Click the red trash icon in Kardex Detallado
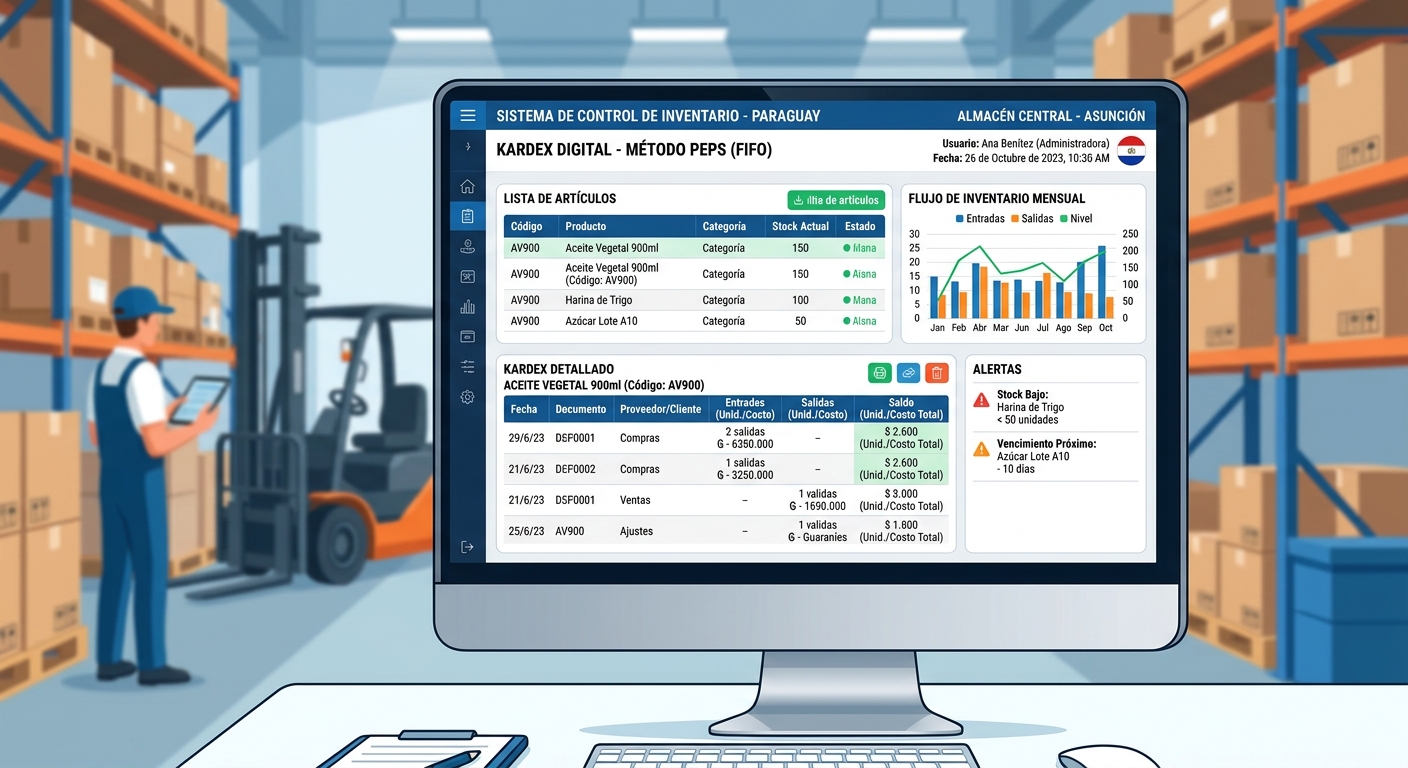The image size is (1408, 768). pos(936,371)
